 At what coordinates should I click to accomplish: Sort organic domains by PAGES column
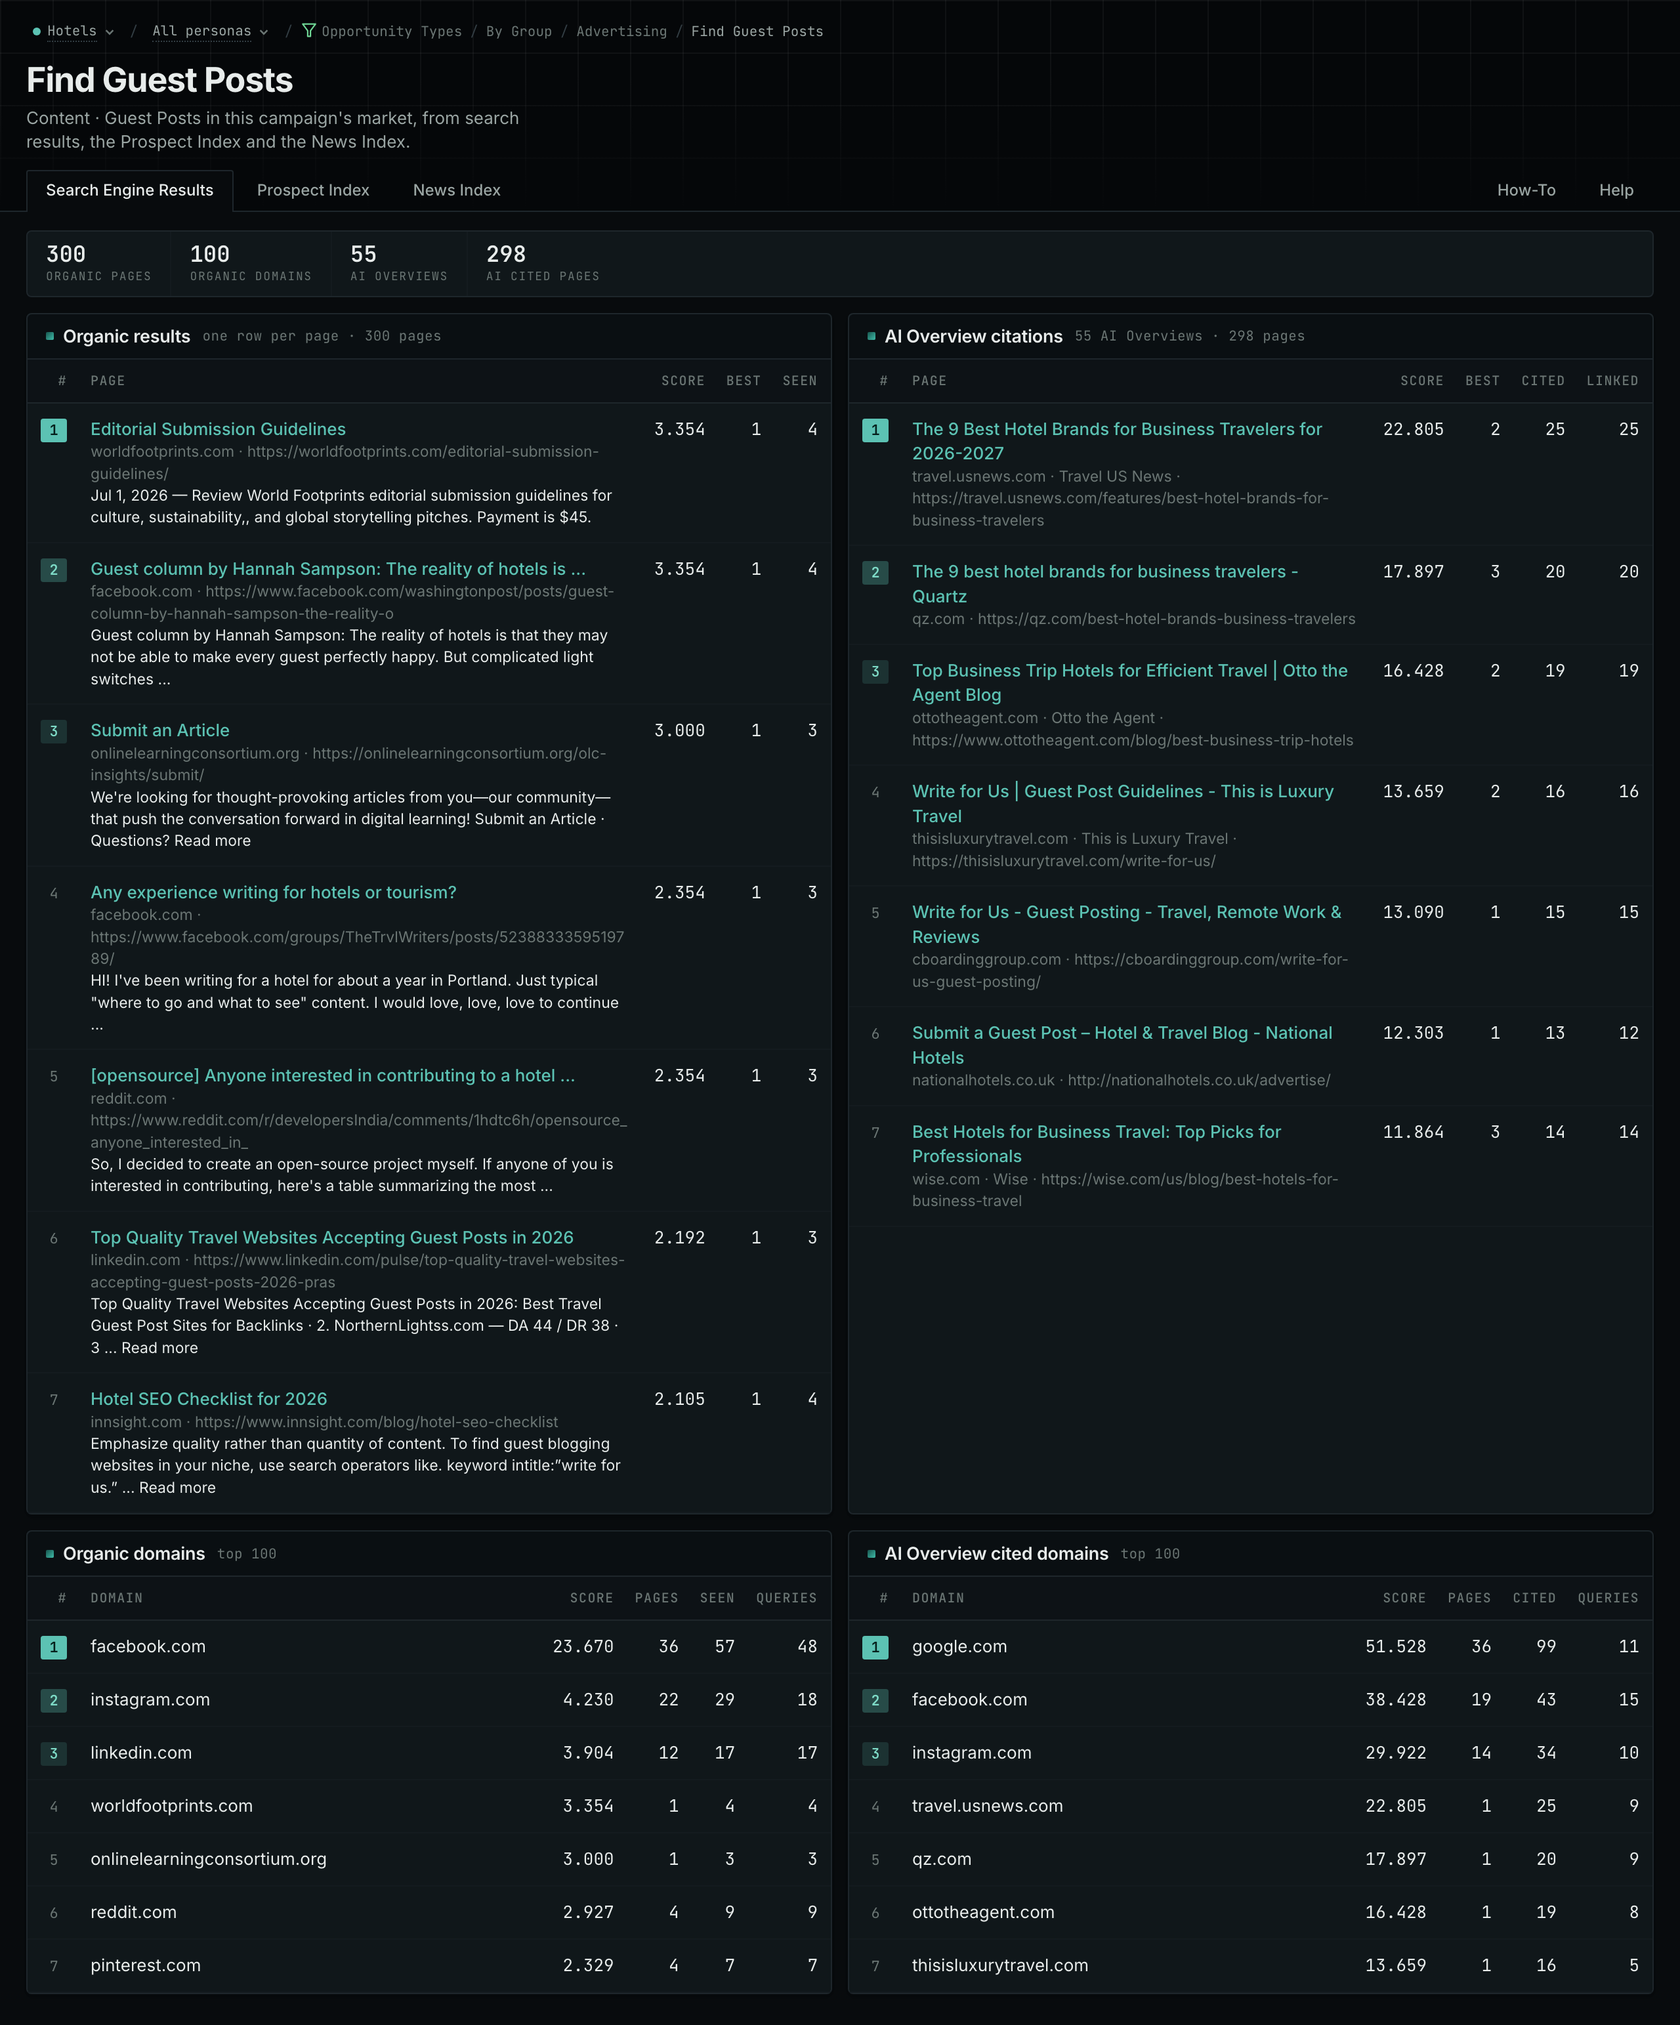pos(657,1598)
